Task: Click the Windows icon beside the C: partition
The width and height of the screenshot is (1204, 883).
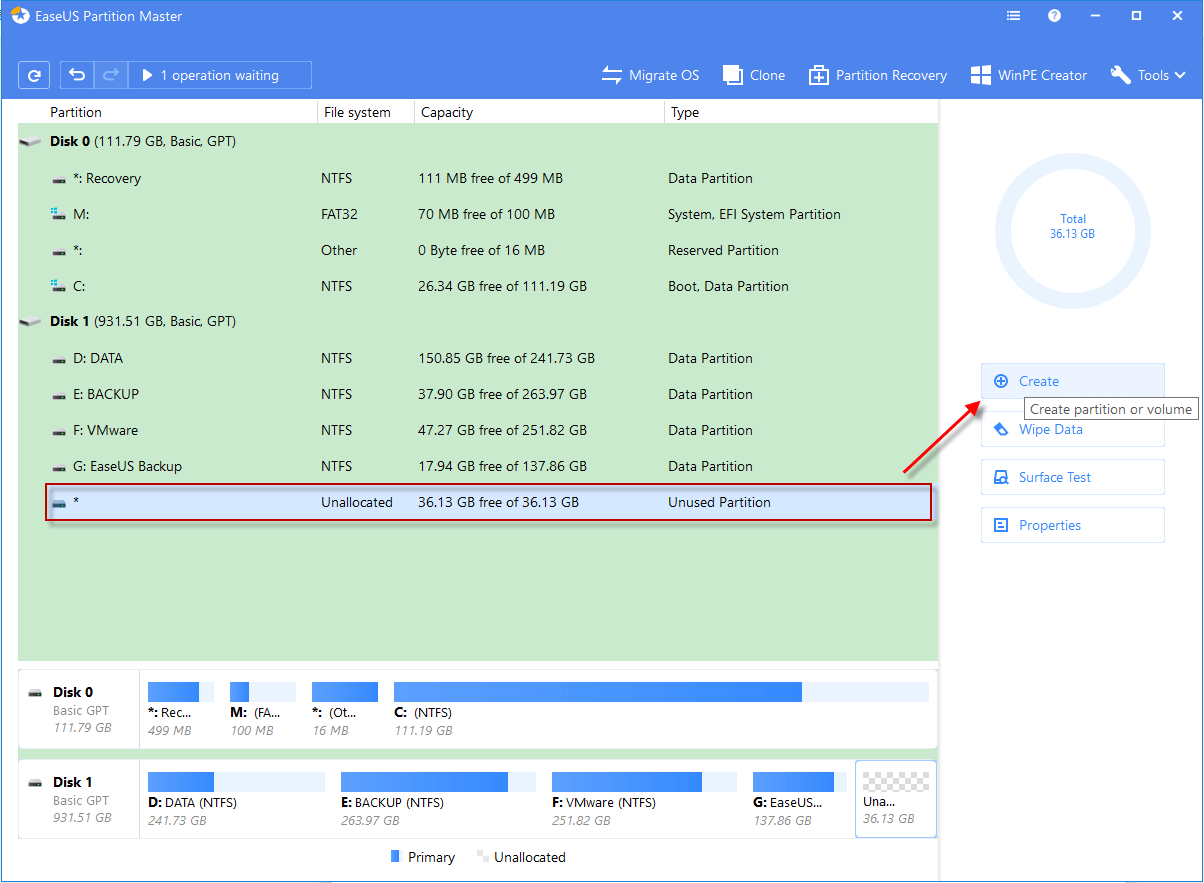Action: pos(58,286)
